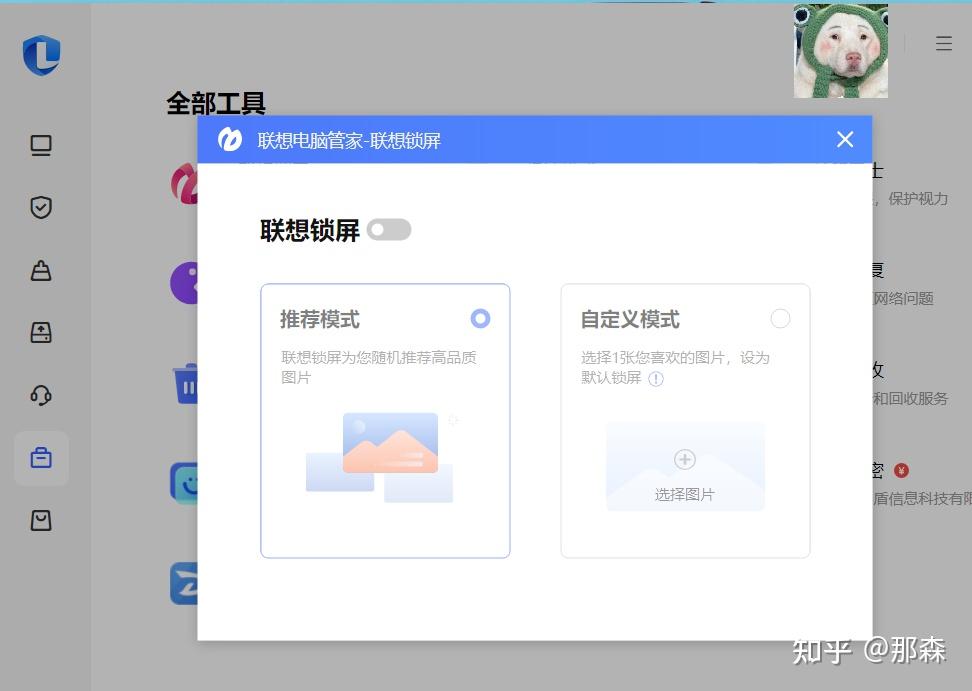
Task: Open the hamburger menu at top right
Action: tap(943, 43)
